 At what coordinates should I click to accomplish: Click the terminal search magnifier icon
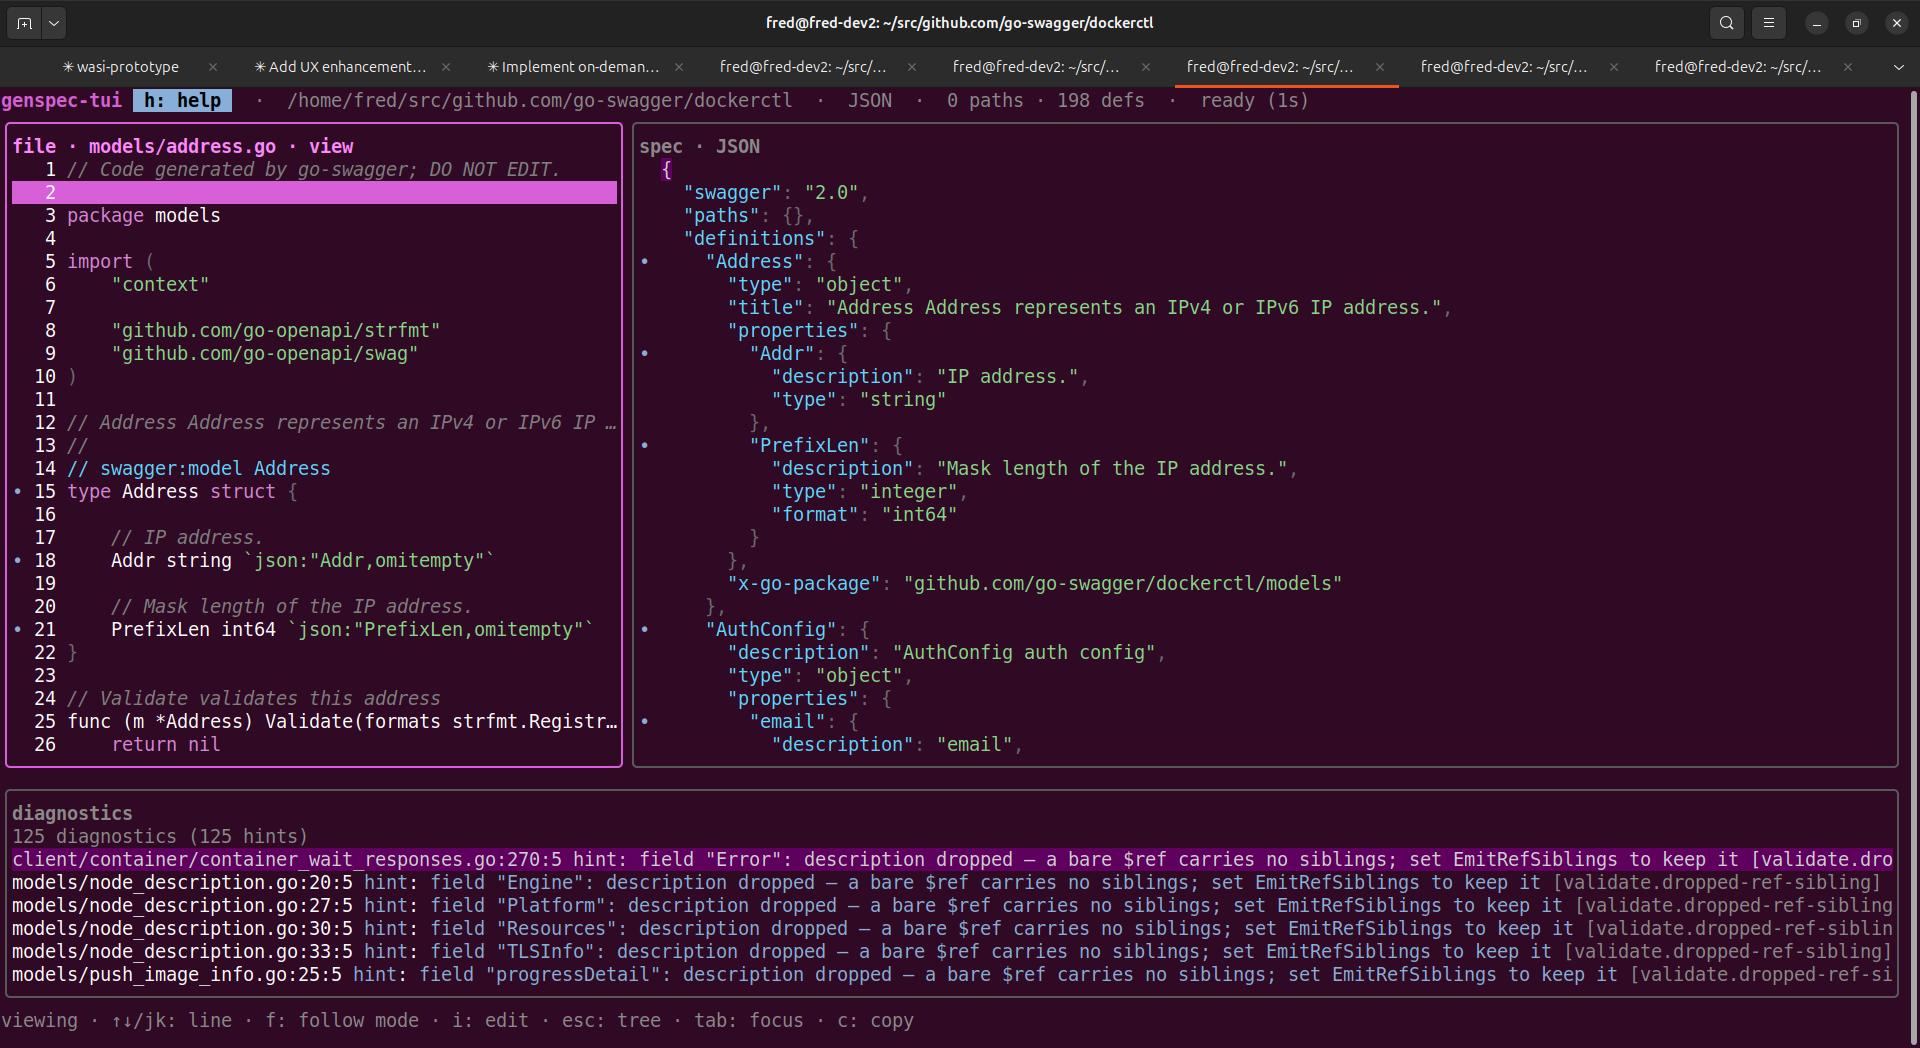tap(1727, 22)
